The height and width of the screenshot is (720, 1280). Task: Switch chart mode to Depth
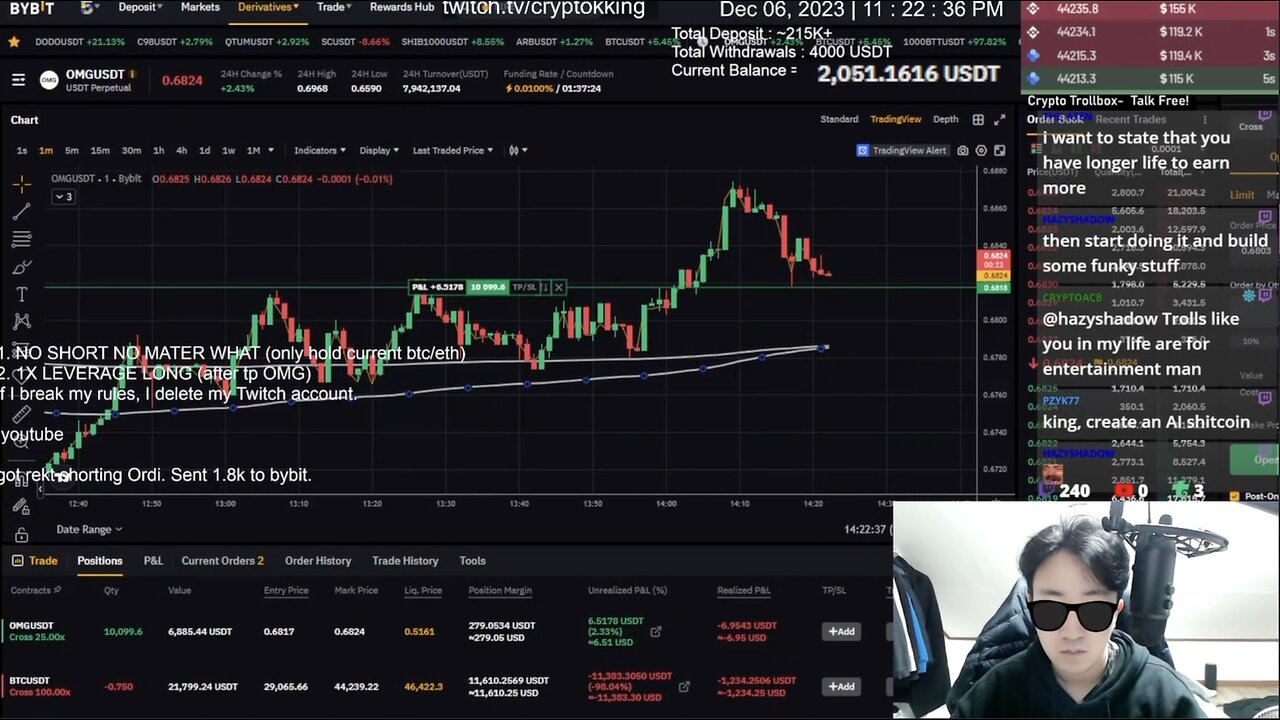pos(945,119)
